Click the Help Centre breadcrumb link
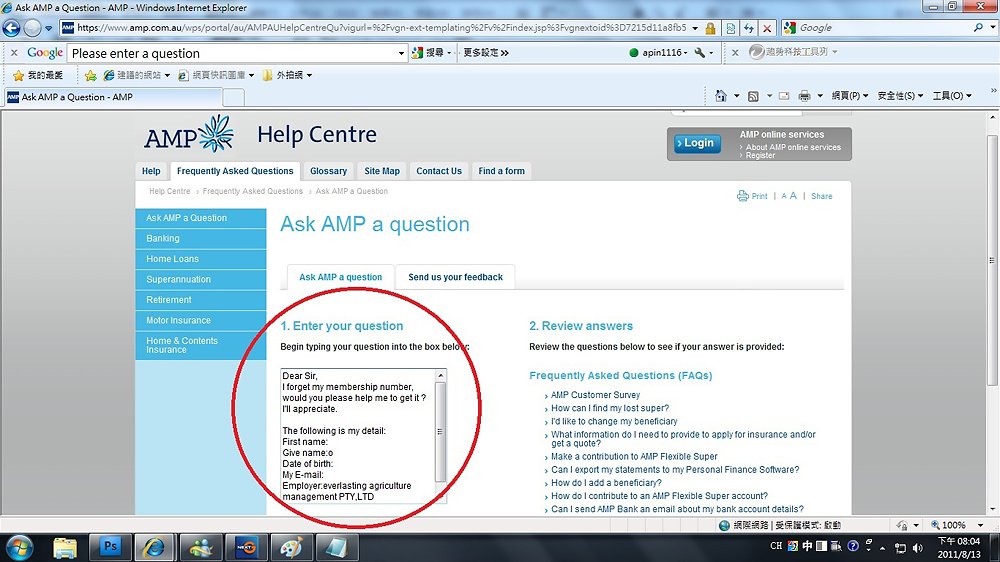 tap(170, 191)
